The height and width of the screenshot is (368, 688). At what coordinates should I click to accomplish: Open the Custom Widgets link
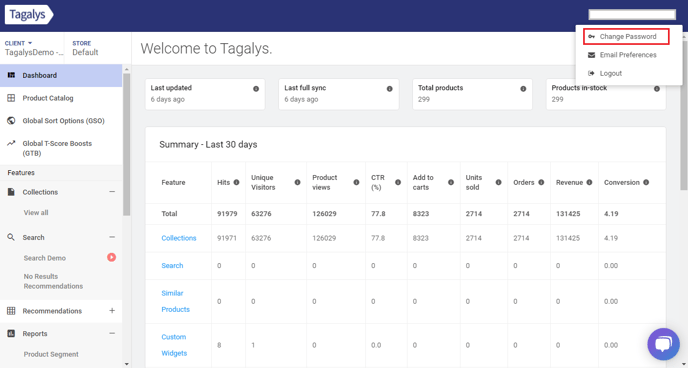[174, 345]
